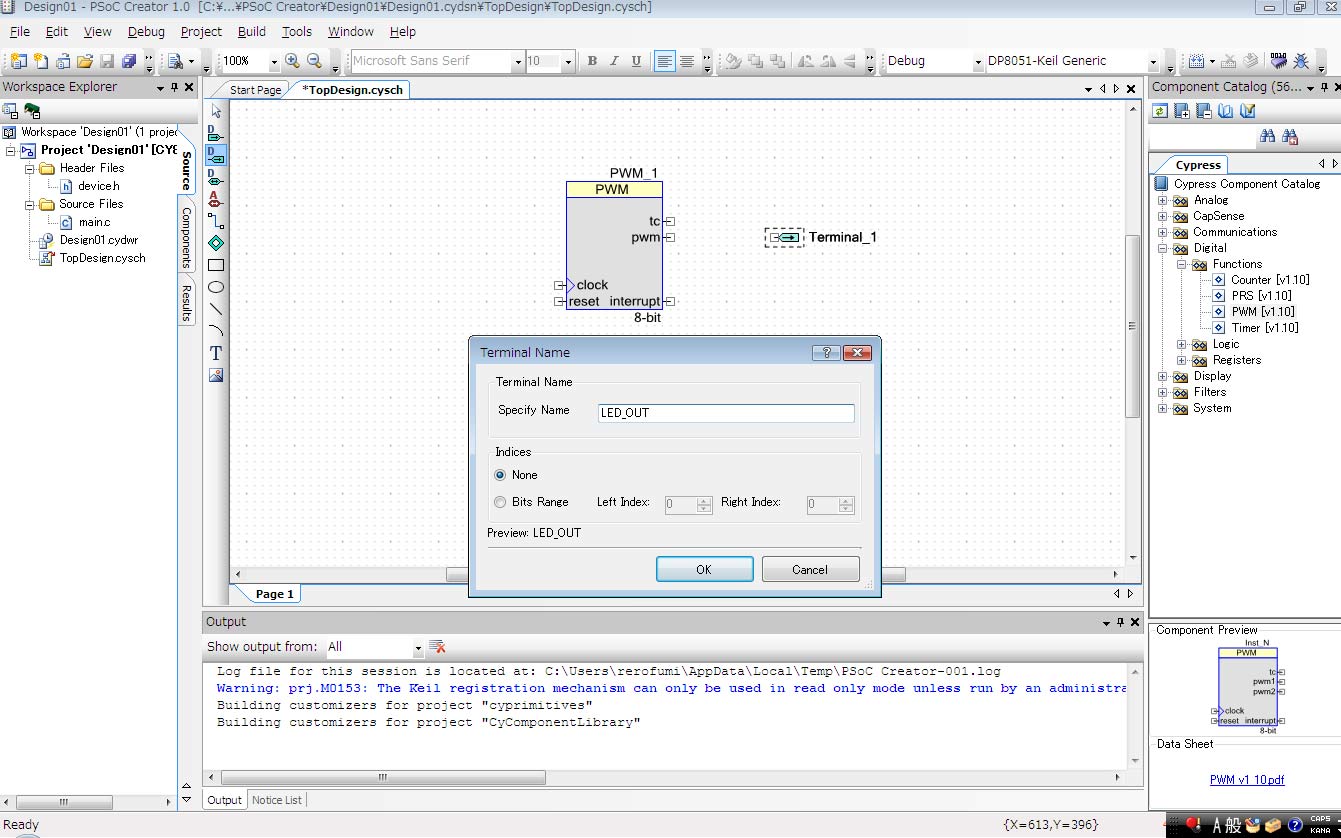The image size is (1341, 838).
Task: Switch to the Notice List tab
Action: (x=277, y=800)
